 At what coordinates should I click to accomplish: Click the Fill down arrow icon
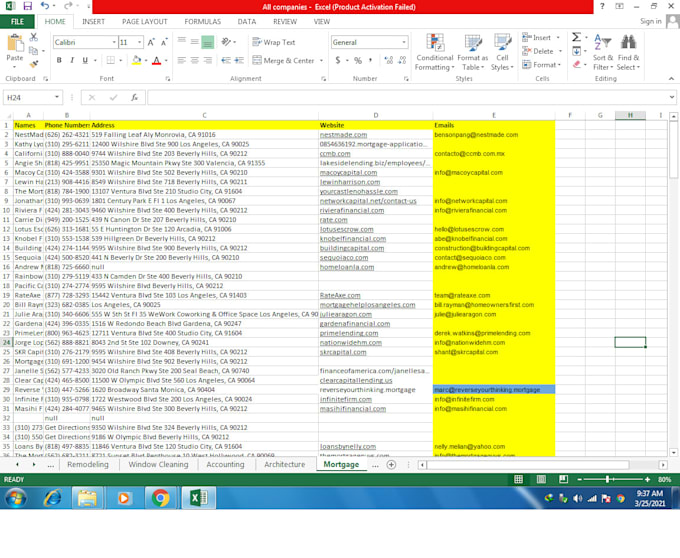point(576,51)
